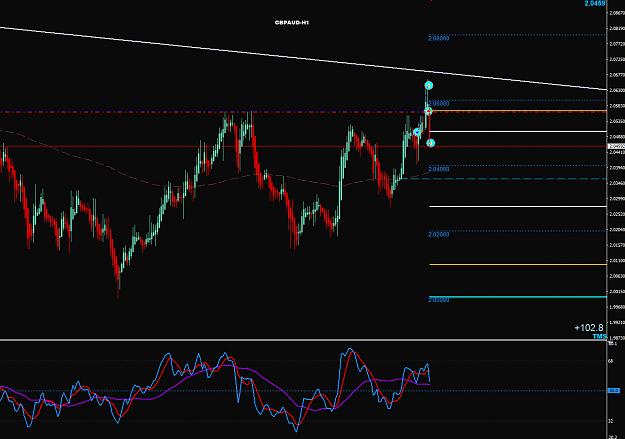Click the 2.08000 round-number level label
The height and width of the screenshot is (439, 625).
[x=439, y=39]
